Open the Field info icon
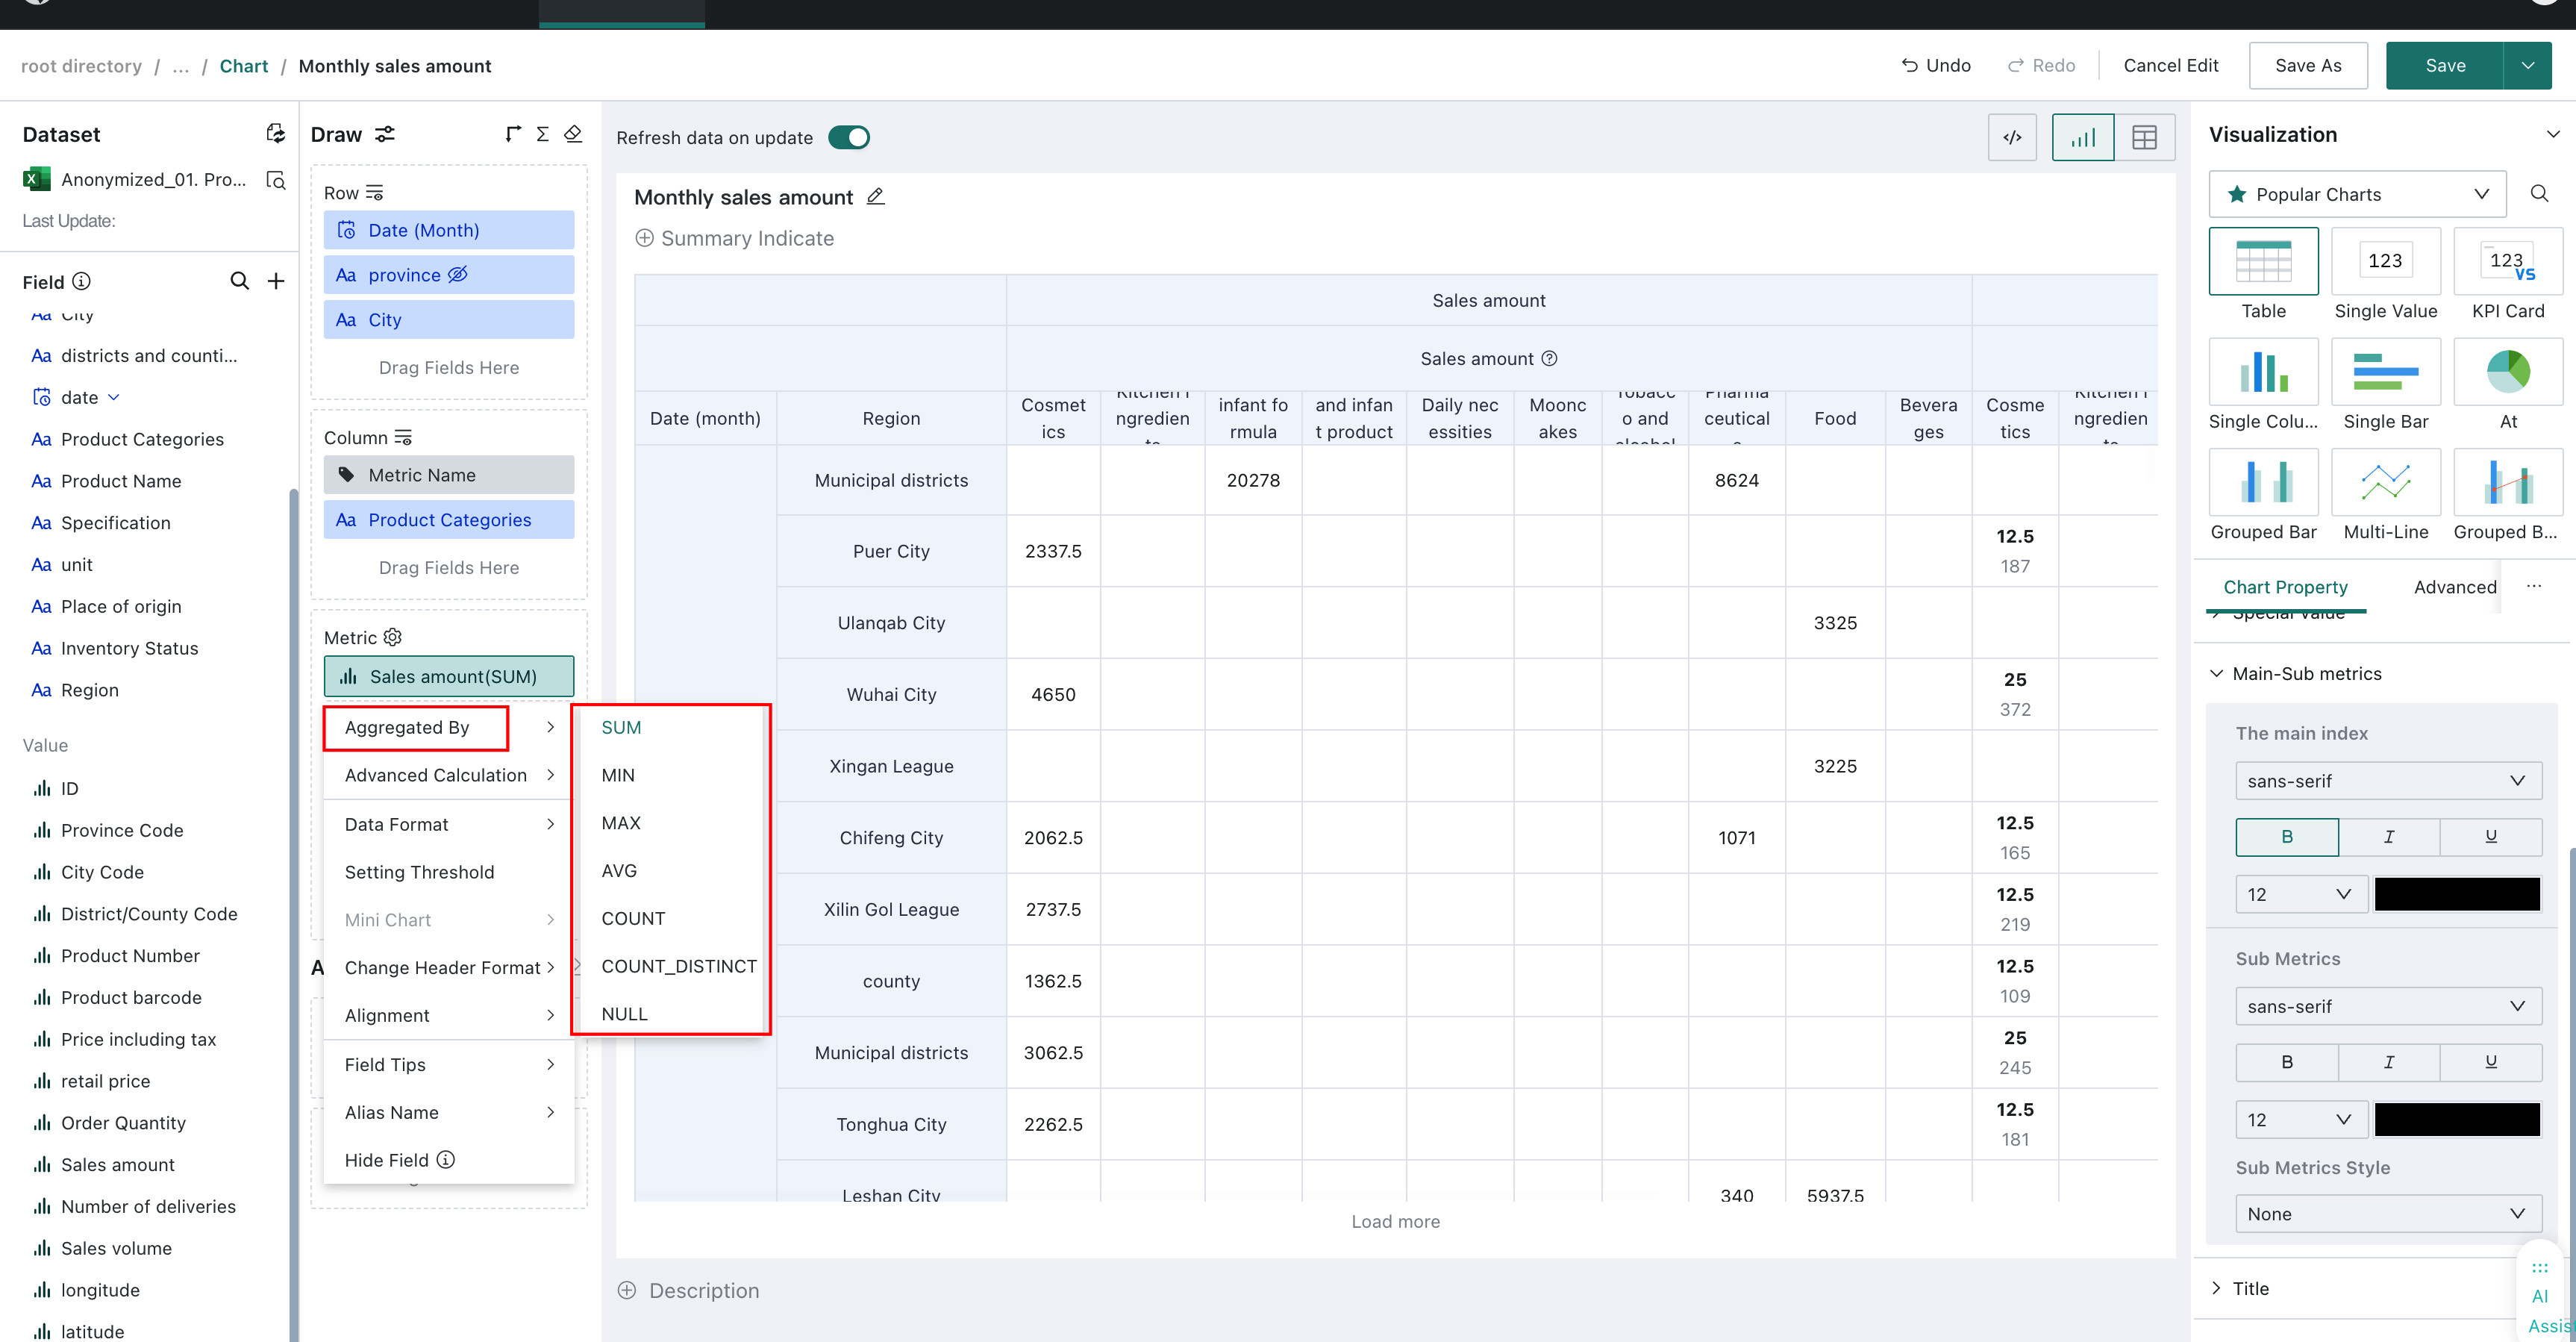The image size is (2576, 1342). click(x=82, y=282)
